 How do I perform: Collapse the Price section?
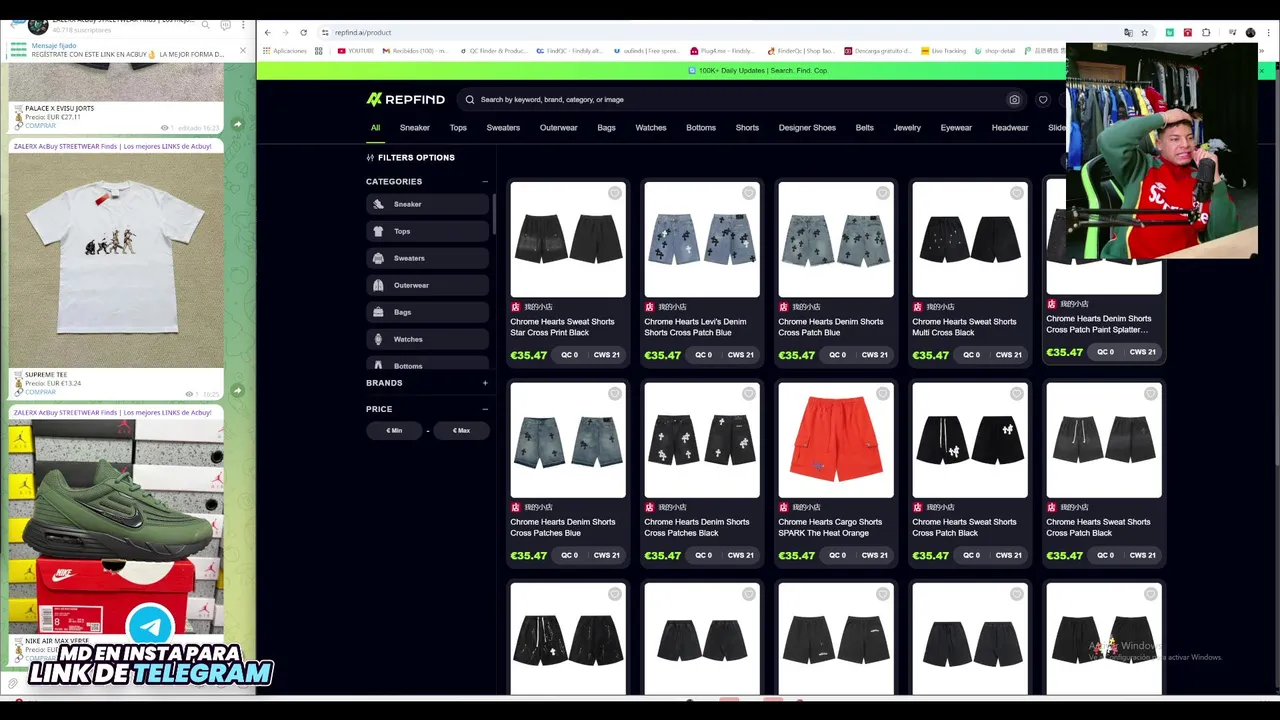pos(485,409)
